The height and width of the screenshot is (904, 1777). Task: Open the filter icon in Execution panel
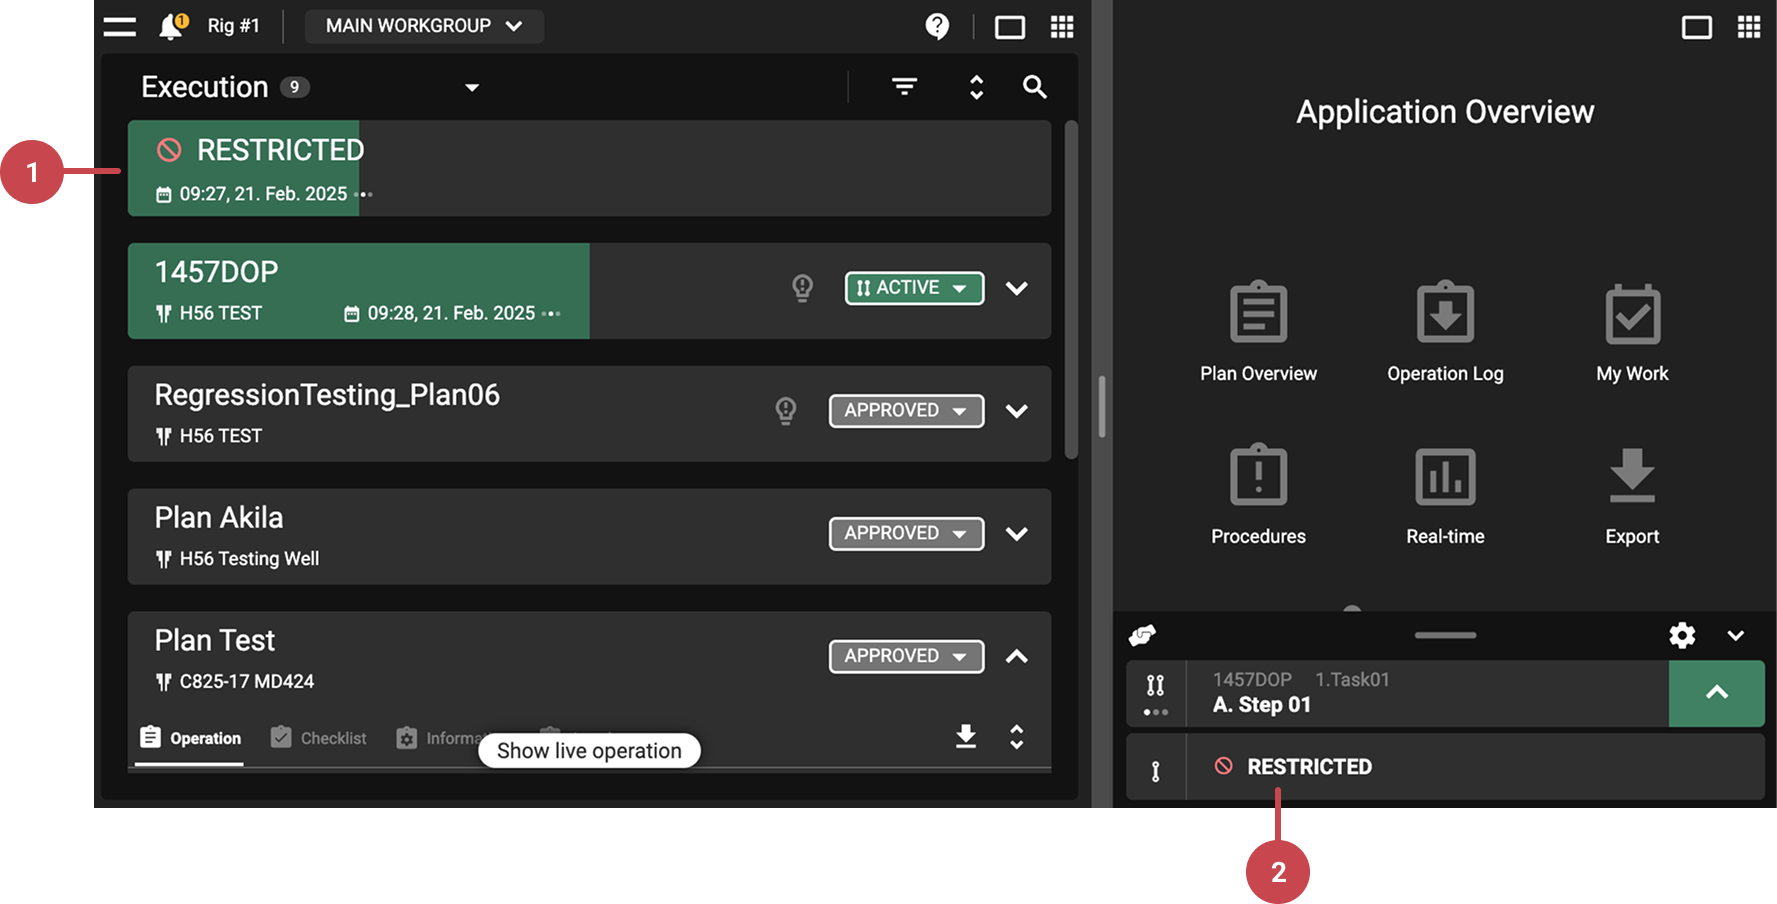(904, 87)
